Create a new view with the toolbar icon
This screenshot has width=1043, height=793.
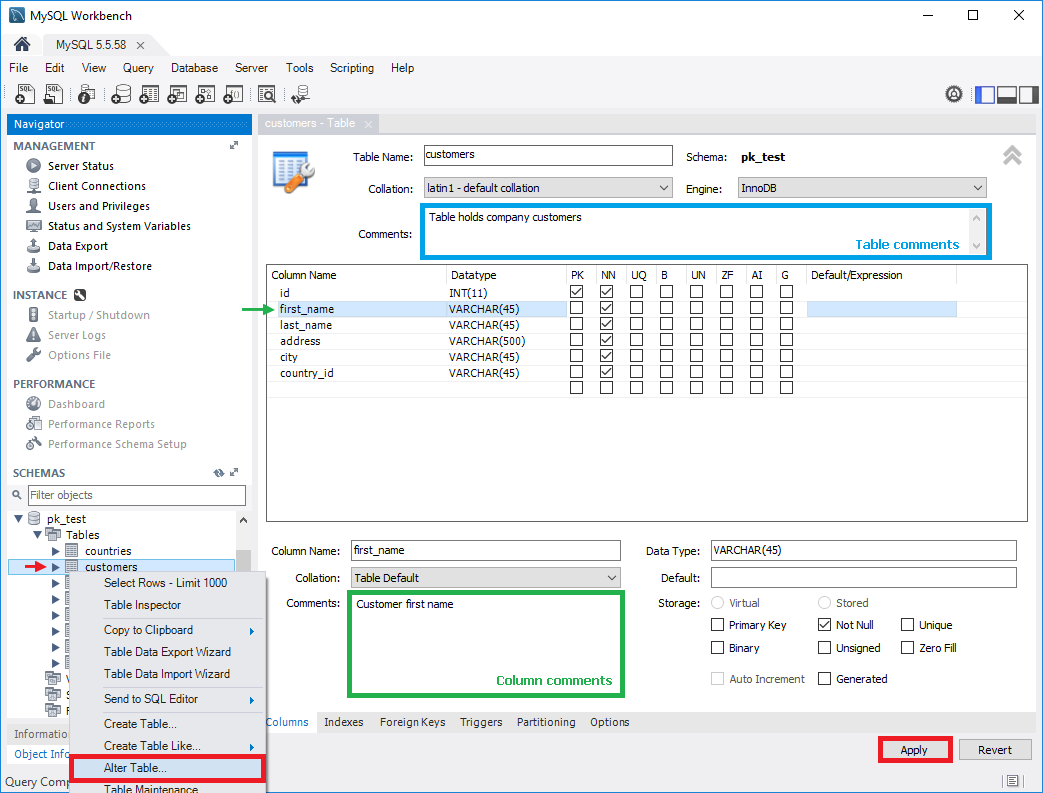[x=176, y=93]
